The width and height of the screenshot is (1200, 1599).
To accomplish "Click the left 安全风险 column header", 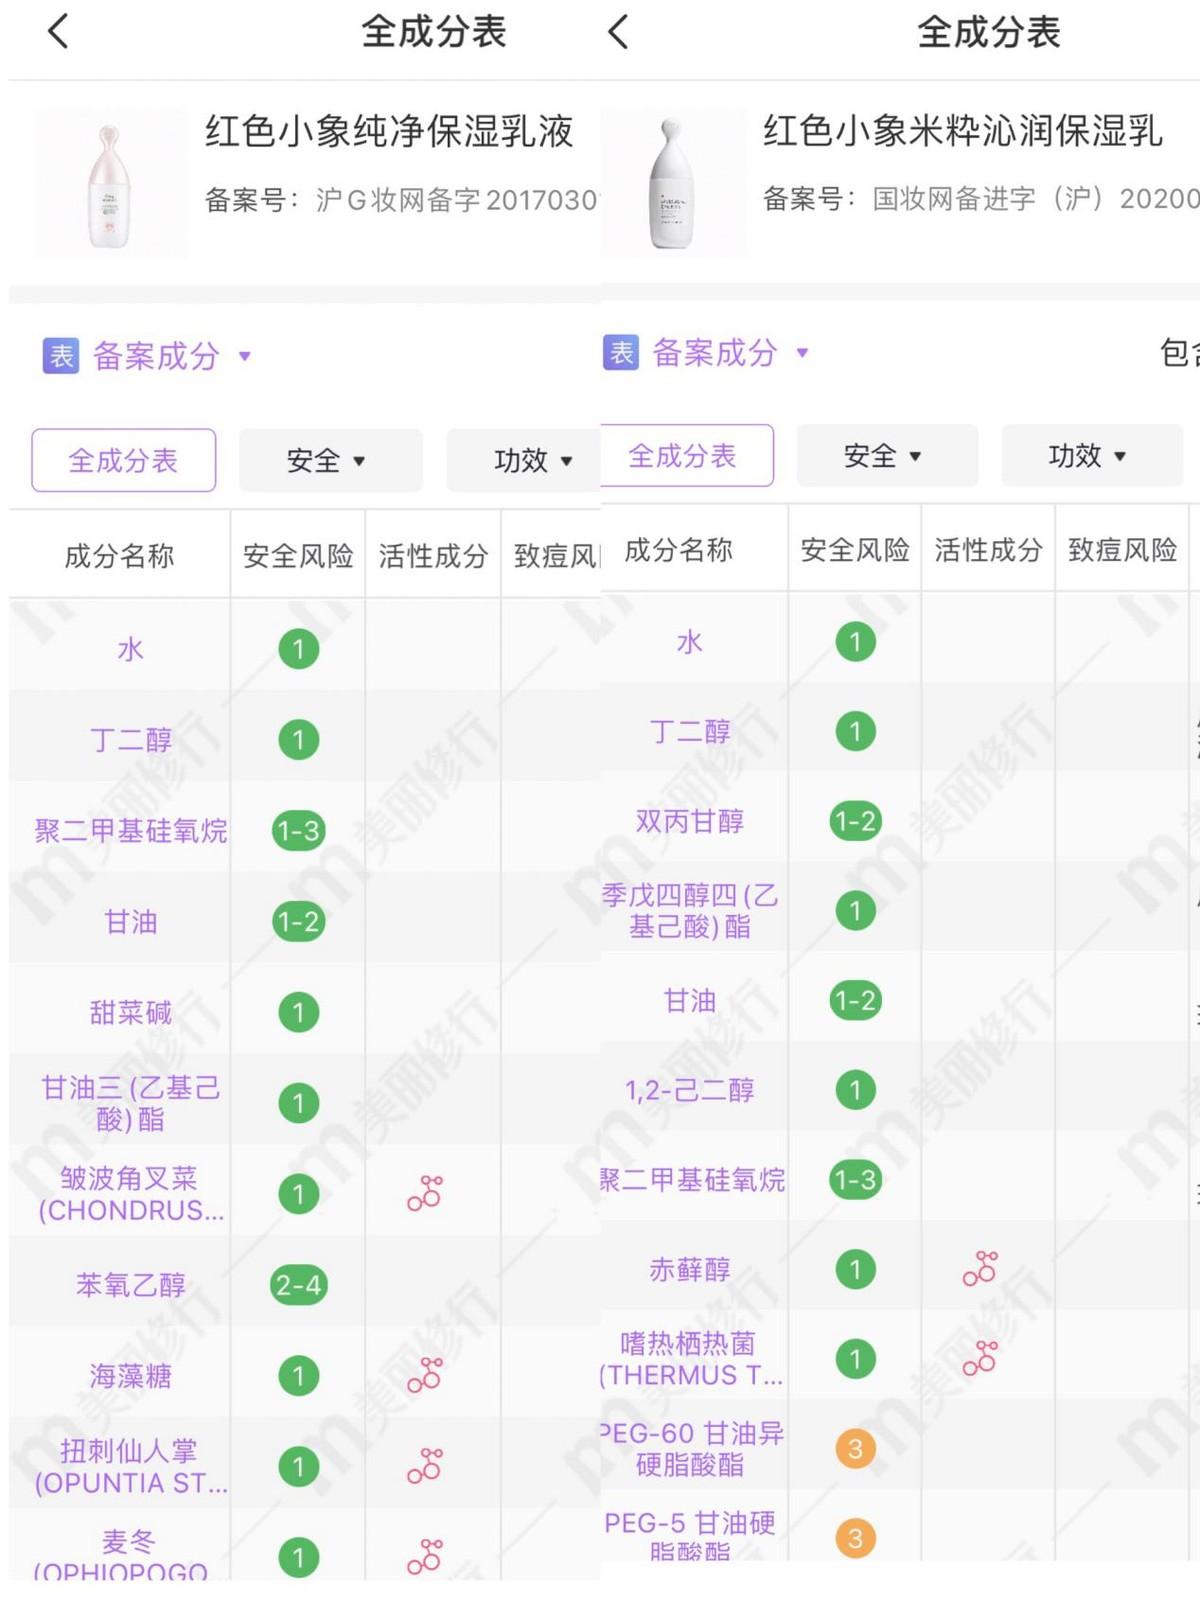I will 298,555.
